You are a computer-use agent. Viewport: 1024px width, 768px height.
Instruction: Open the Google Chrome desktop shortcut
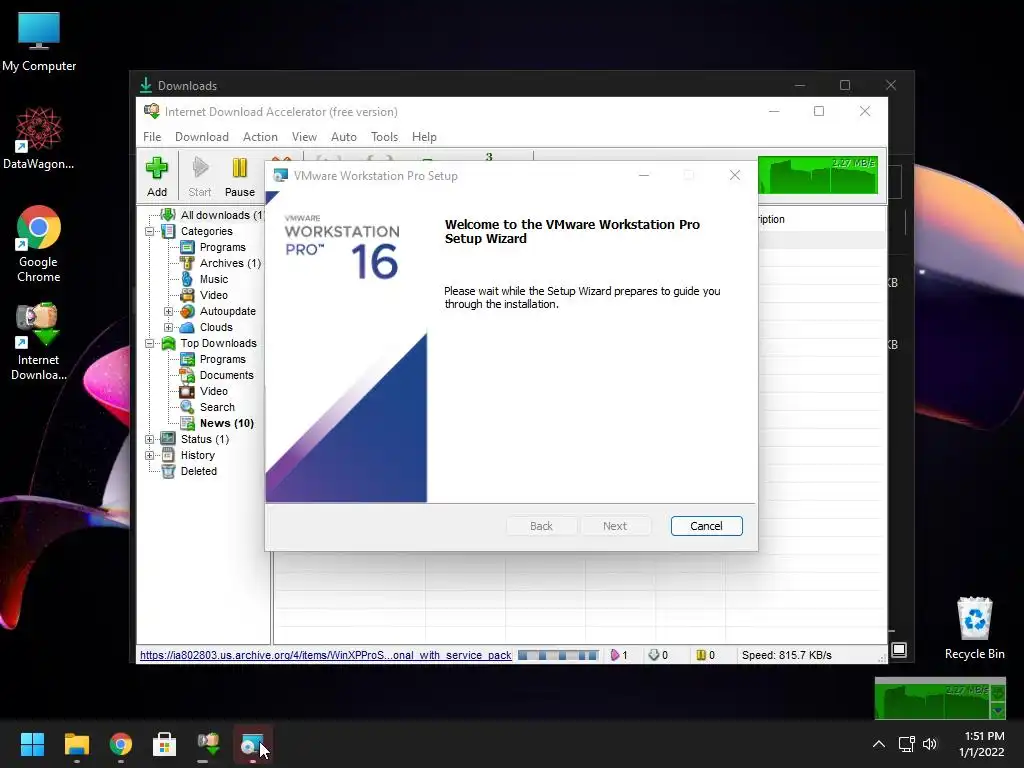[39, 244]
